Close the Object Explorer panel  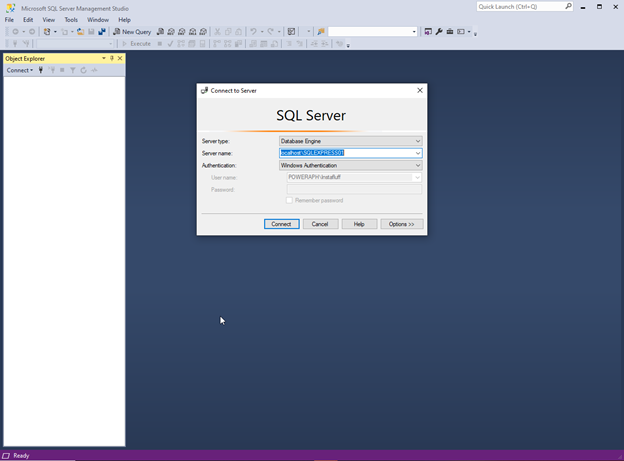120,59
